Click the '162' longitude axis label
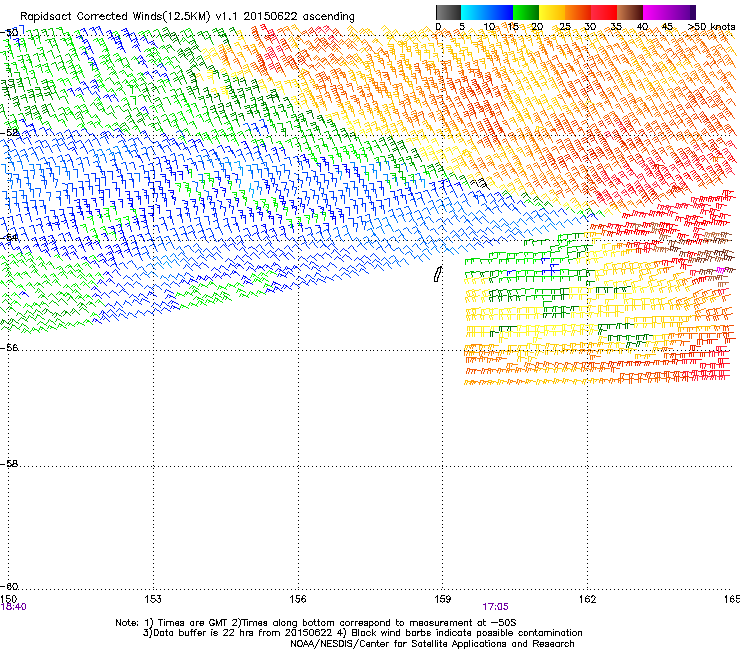This screenshot has height=650, width=740. click(x=587, y=599)
